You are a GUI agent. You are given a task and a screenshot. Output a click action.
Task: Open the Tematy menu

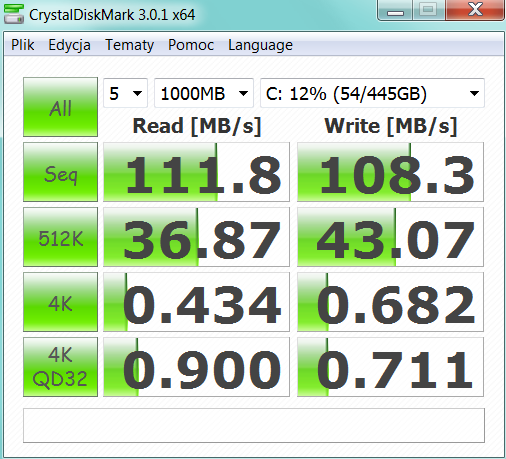(x=129, y=45)
